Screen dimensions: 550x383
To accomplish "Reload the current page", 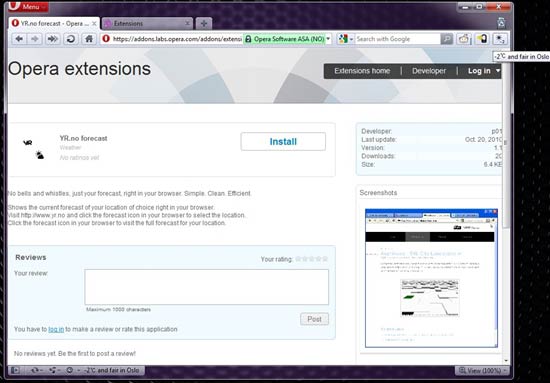I will [x=71, y=39].
